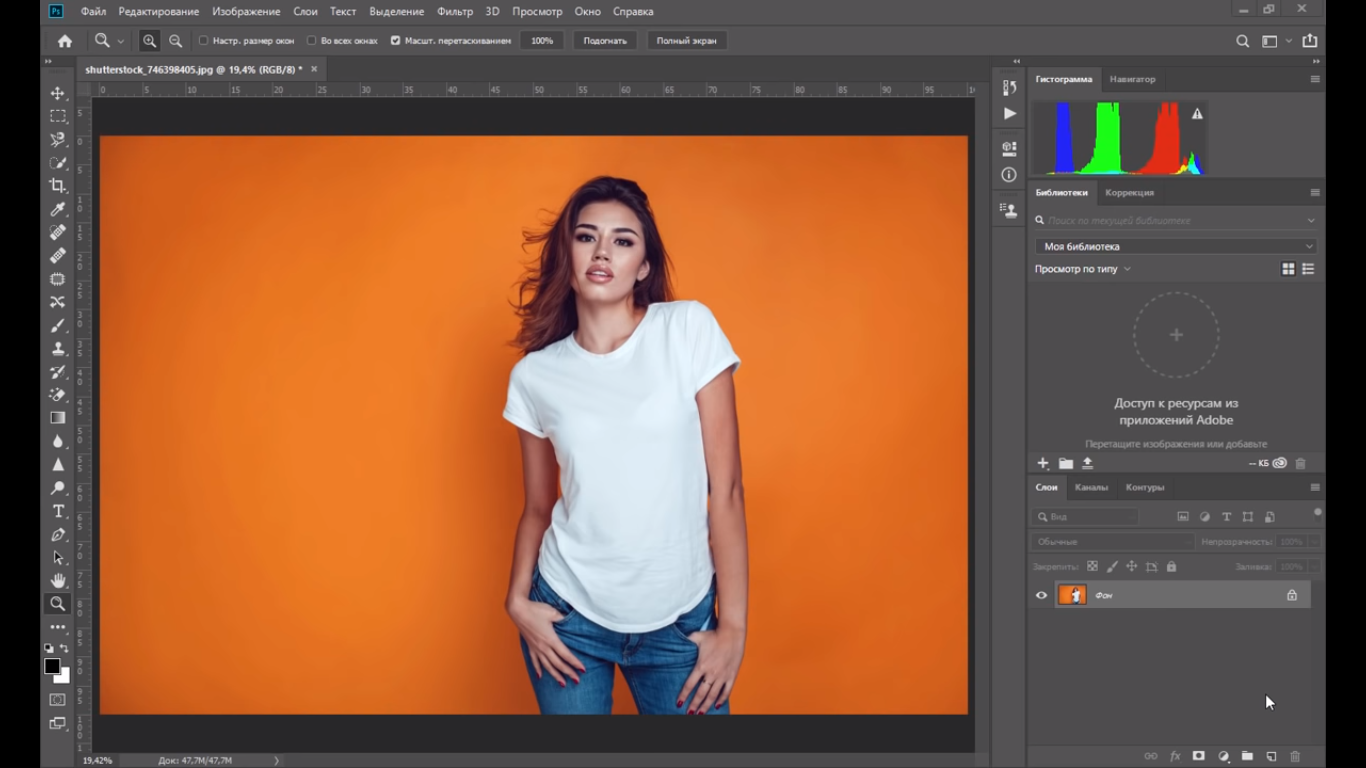Toggle Quick Mask mode

pyautogui.click(x=58, y=700)
